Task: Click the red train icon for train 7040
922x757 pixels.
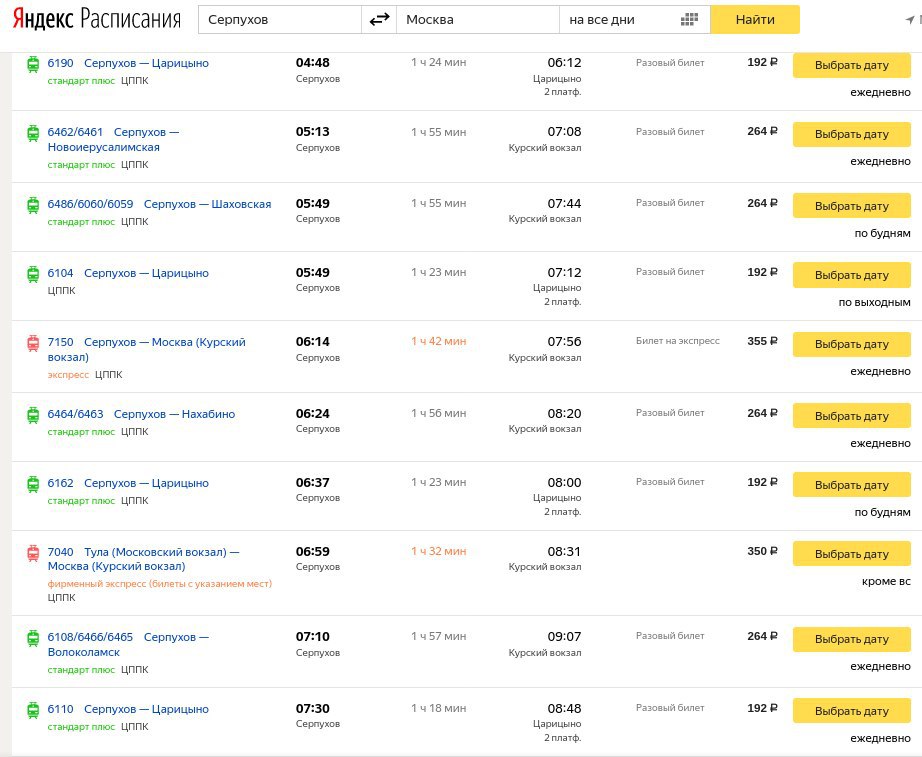Action: [x=34, y=553]
